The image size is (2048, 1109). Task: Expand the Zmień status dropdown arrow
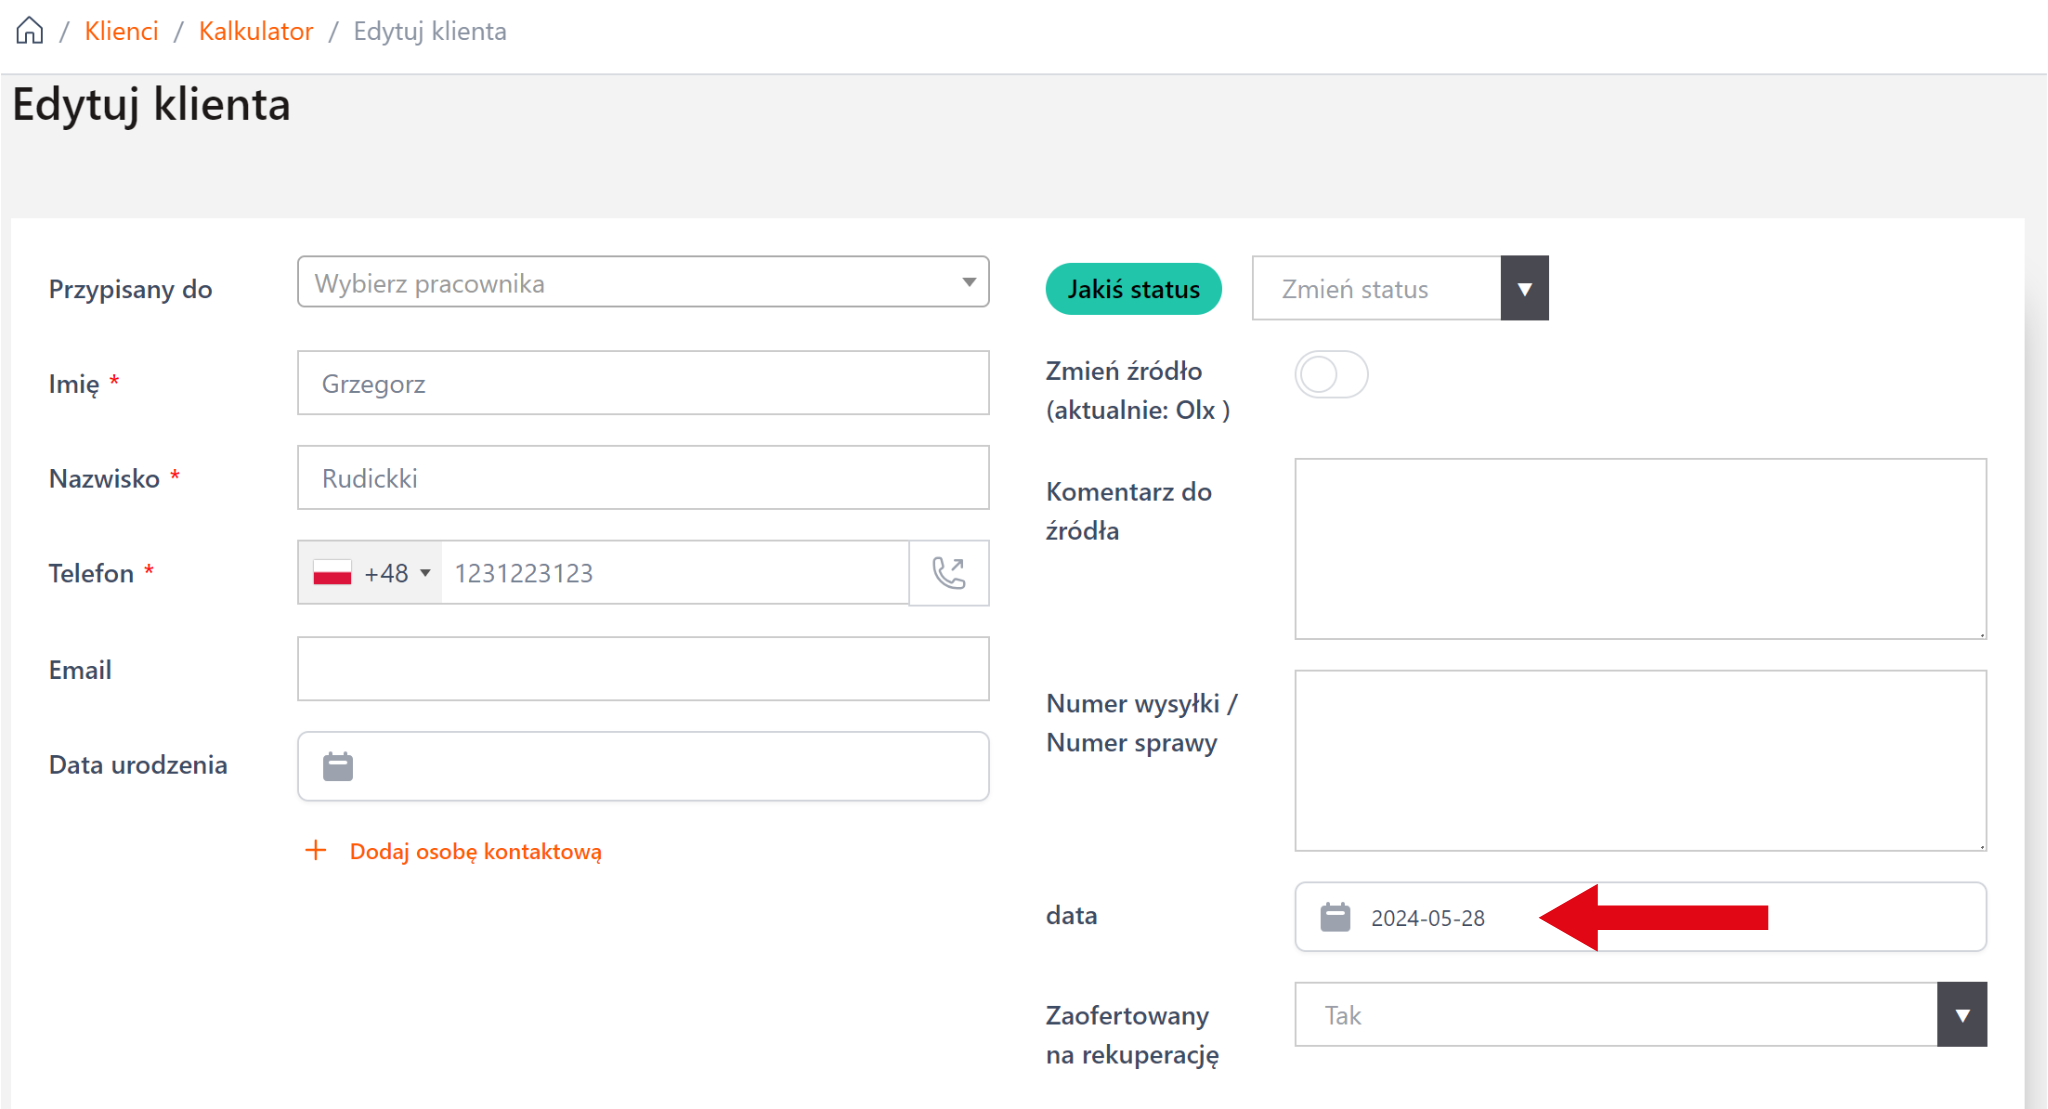point(1524,289)
